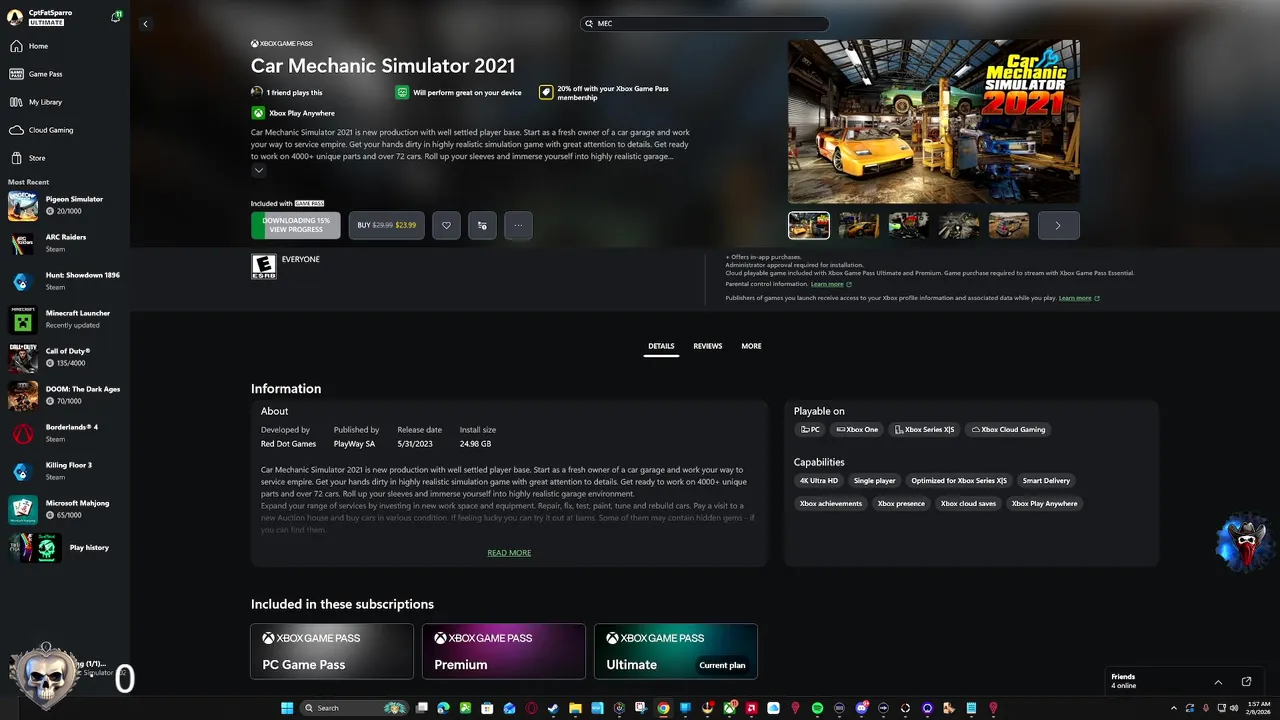
Task: Open Hunt: Showdown 1896 from recent list
Action: (65, 281)
